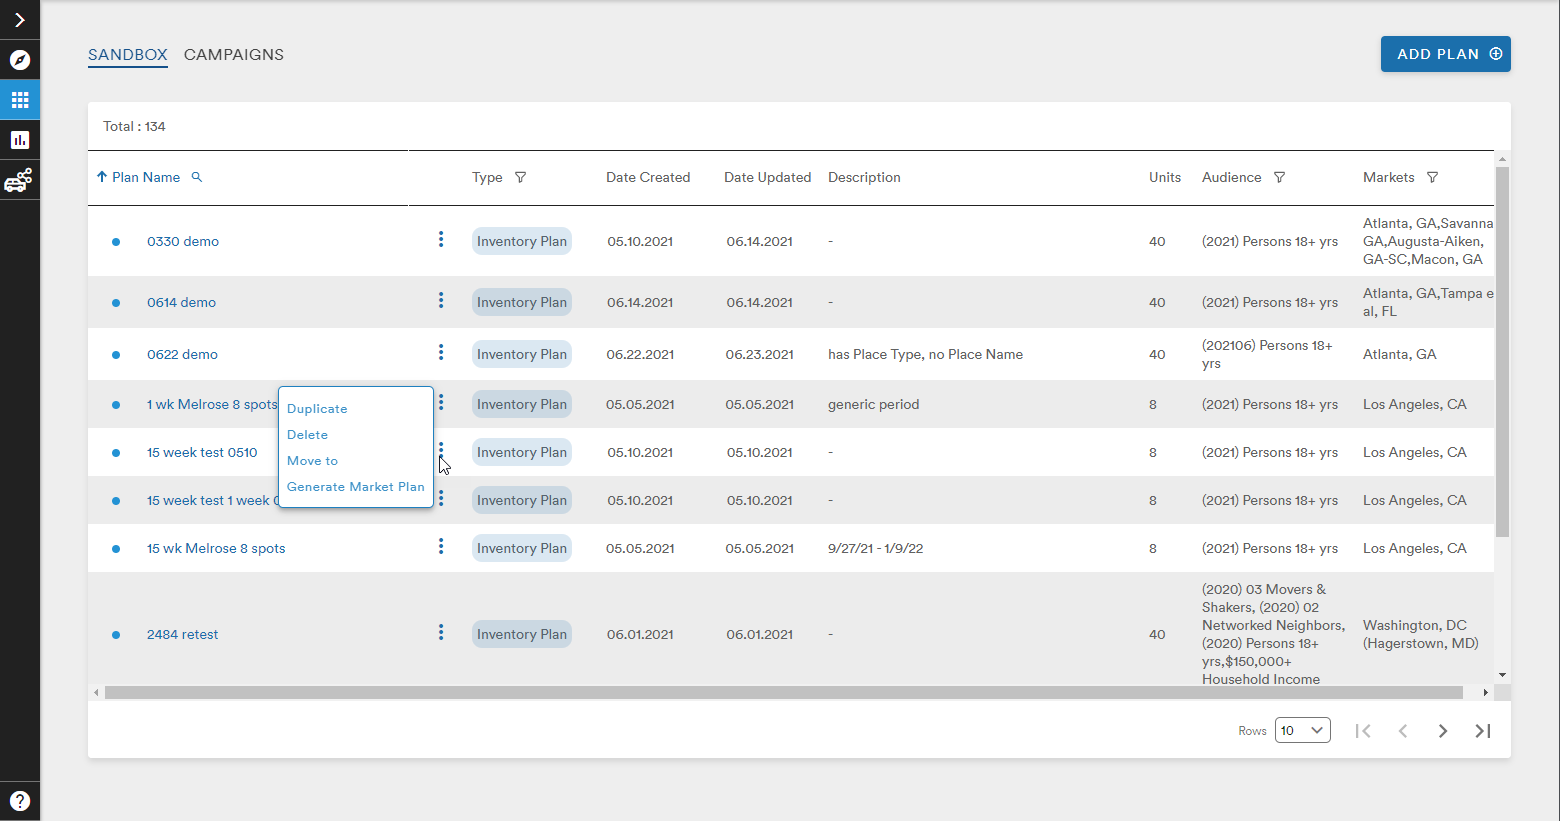Open the three-dot menu for 15 week test 0510
Image resolution: width=1560 pixels, height=821 pixels.
(x=441, y=451)
